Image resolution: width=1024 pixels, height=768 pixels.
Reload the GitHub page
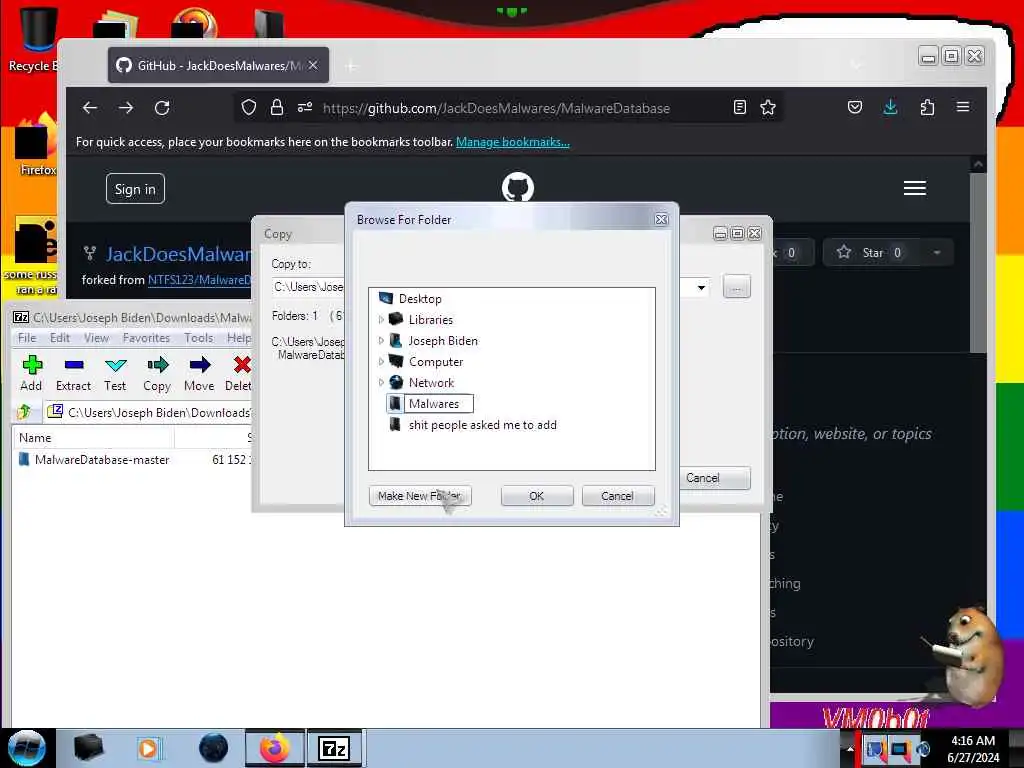point(162,108)
